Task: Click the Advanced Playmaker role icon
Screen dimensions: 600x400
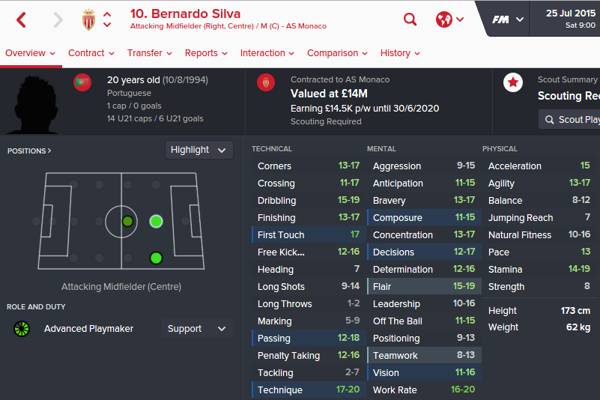Action: [21, 328]
